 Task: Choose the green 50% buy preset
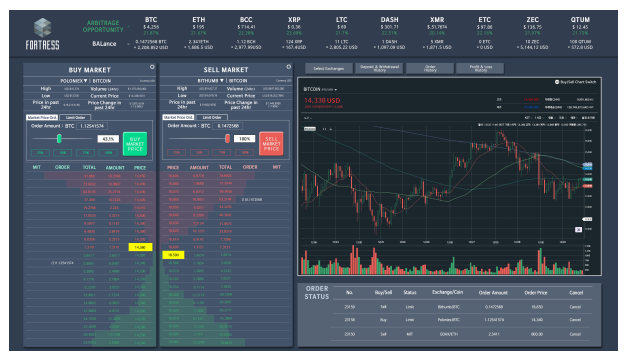(63, 153)
